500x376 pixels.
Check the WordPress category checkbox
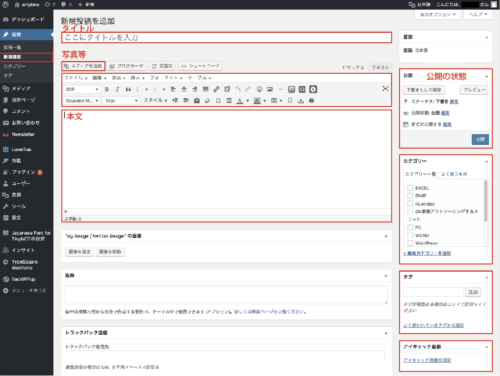(410, 243)
